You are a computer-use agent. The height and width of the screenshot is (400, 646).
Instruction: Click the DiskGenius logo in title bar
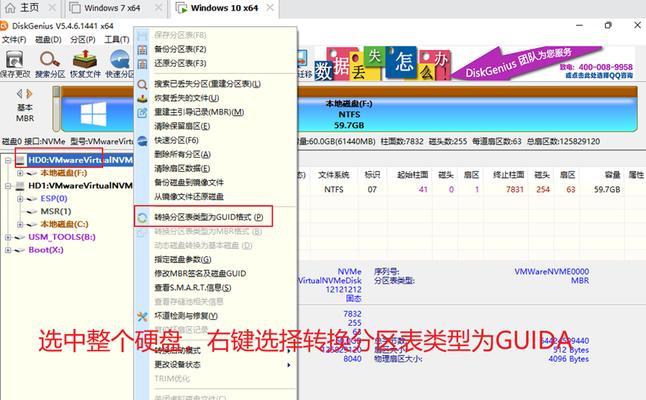pyautogui.click(x=4, y=26)
